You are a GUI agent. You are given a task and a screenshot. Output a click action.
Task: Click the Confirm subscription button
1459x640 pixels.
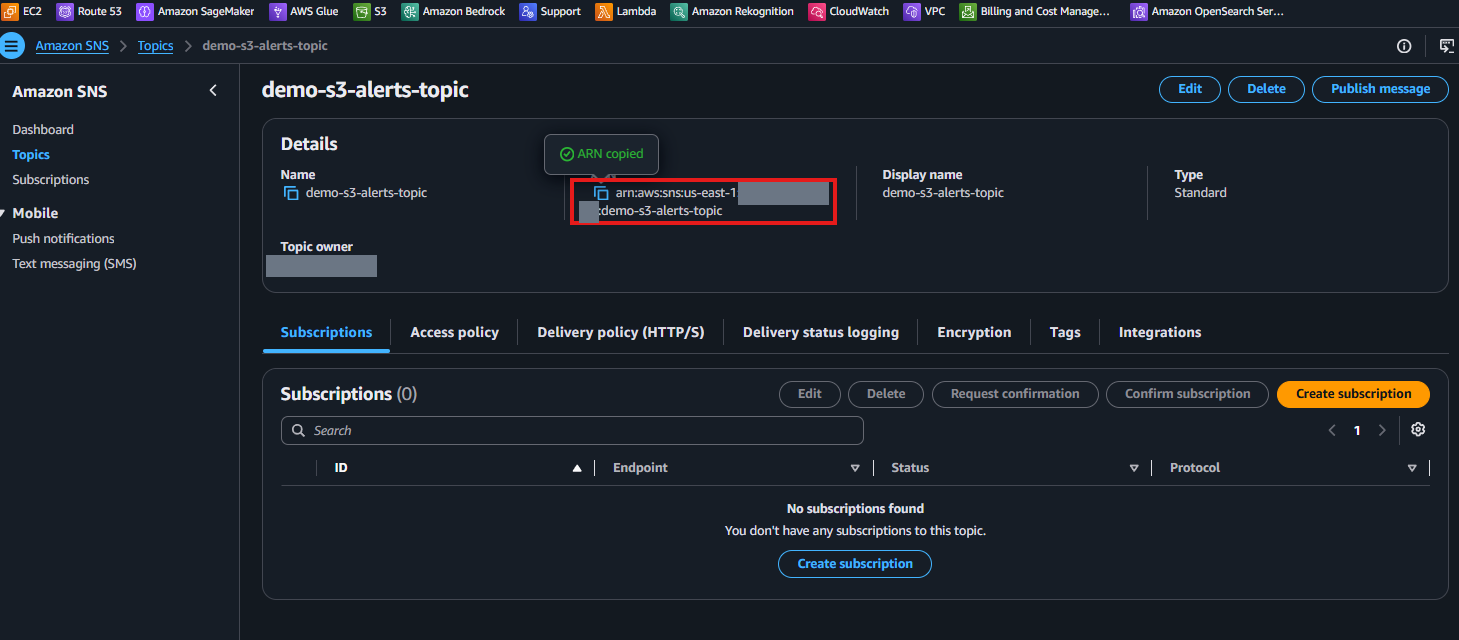pos(1187,394)
